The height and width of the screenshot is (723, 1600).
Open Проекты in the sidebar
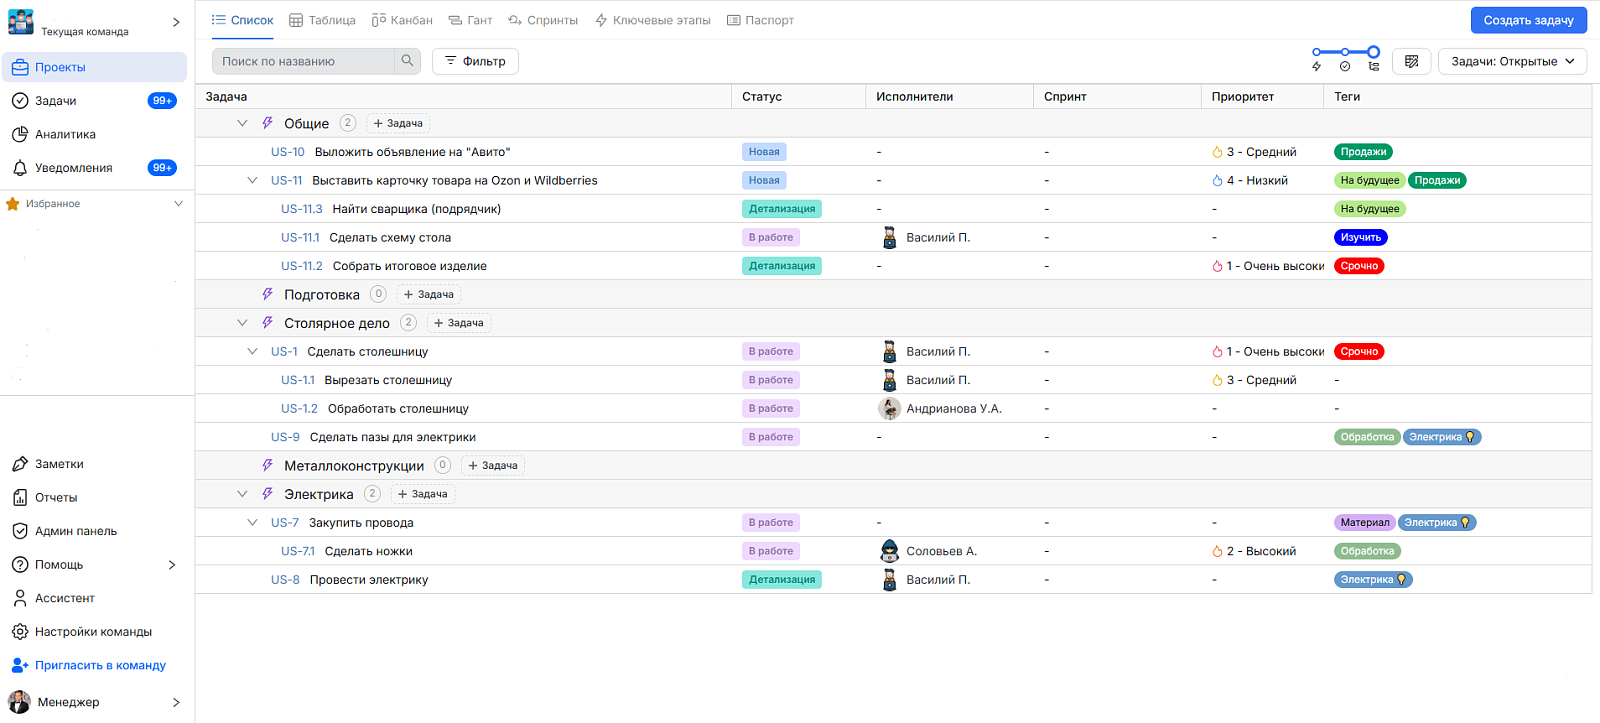[x=94, y=67]
